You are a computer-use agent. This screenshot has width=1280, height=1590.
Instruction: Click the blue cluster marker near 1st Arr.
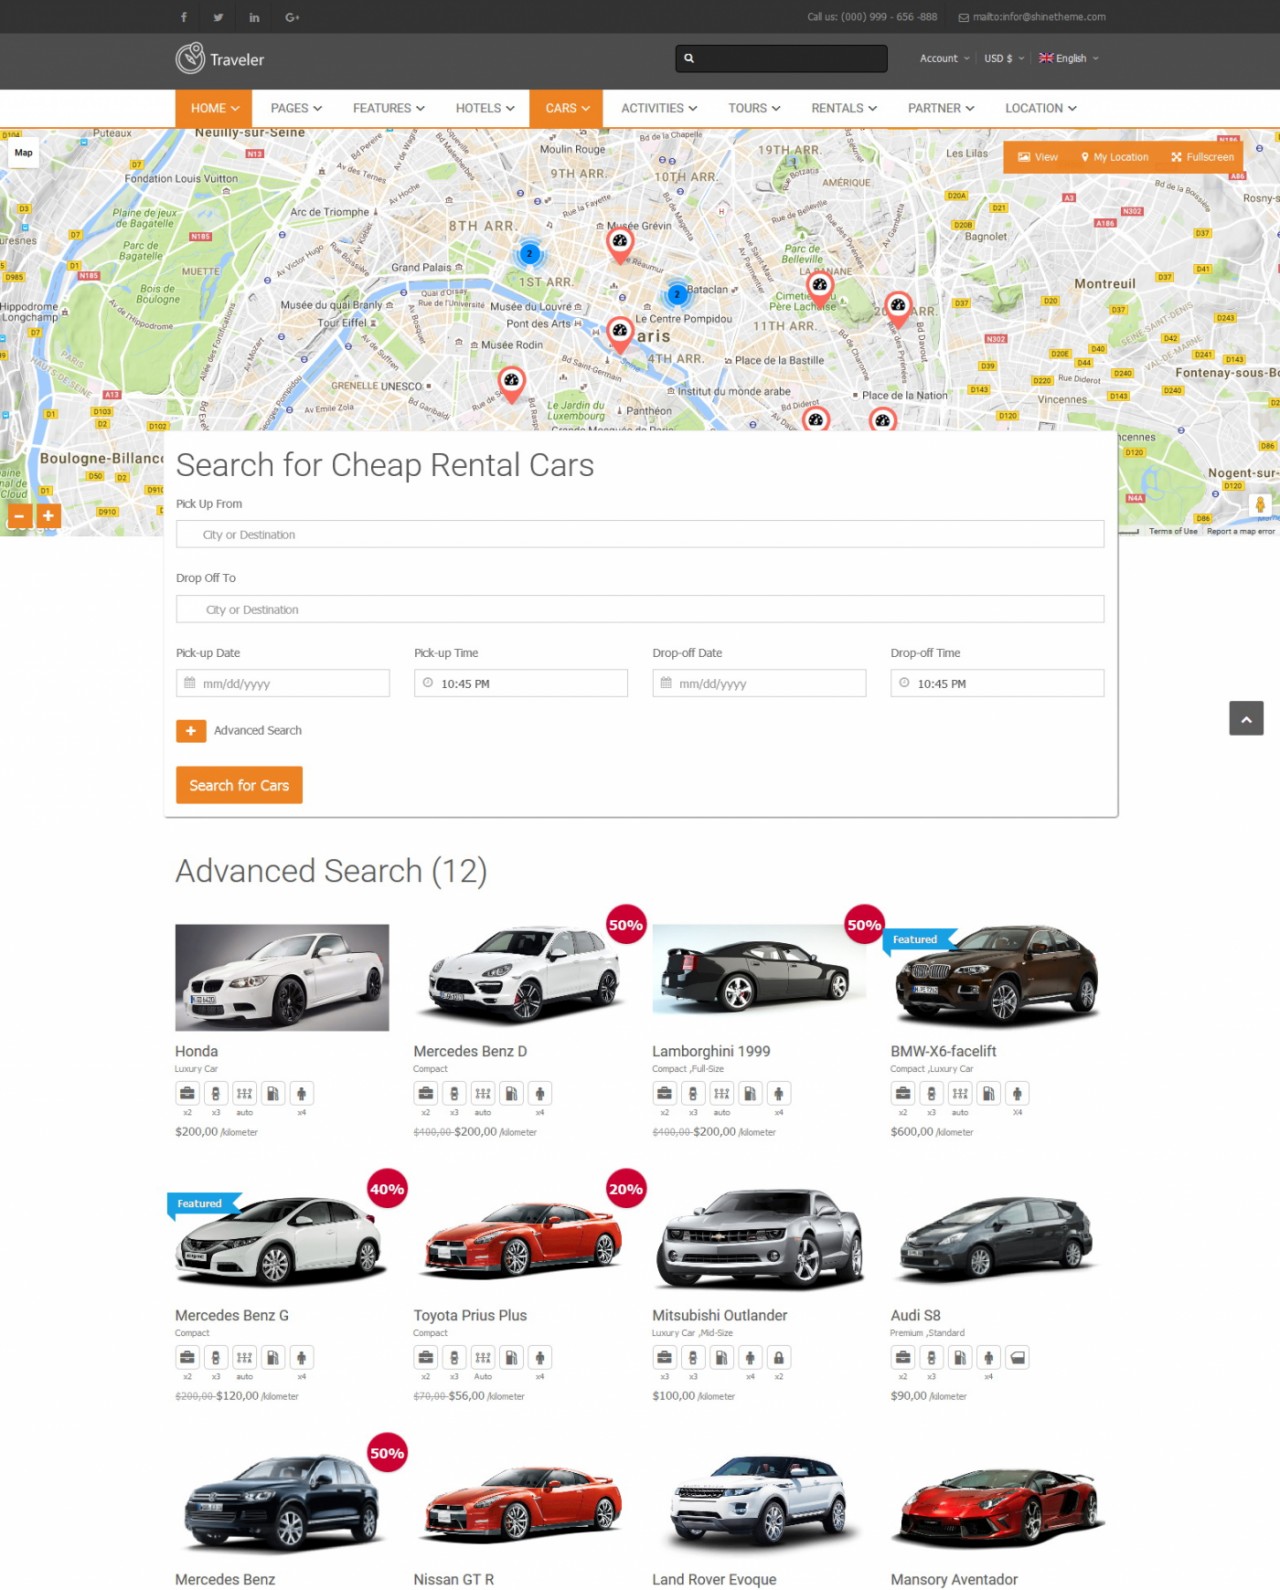(530, 254)
